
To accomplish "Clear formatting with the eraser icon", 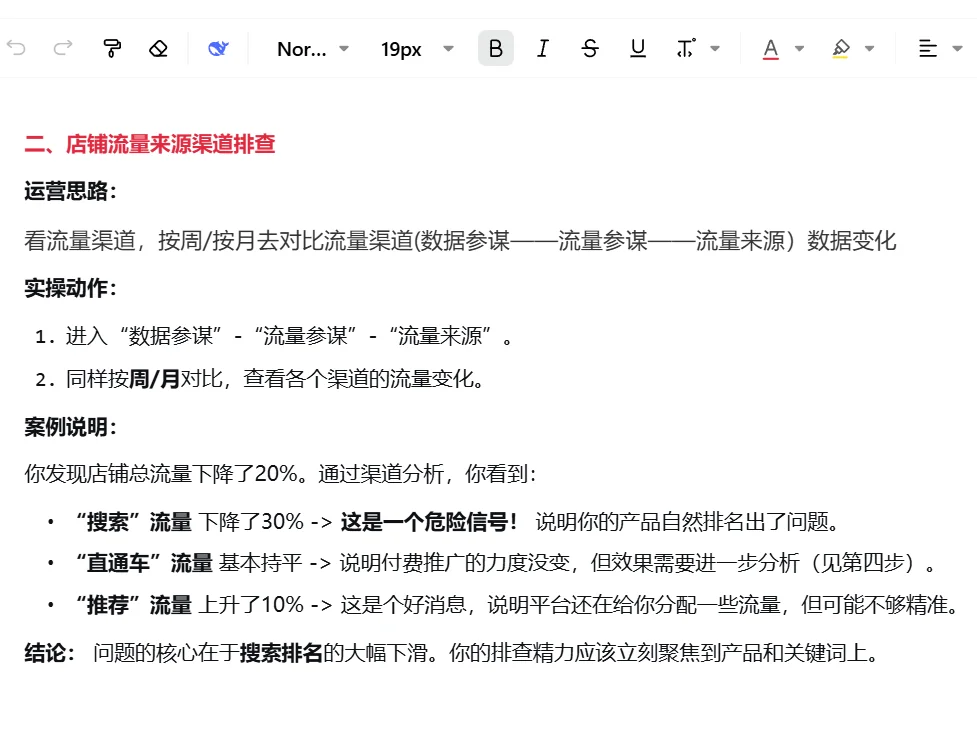I will tap(158, 48).
